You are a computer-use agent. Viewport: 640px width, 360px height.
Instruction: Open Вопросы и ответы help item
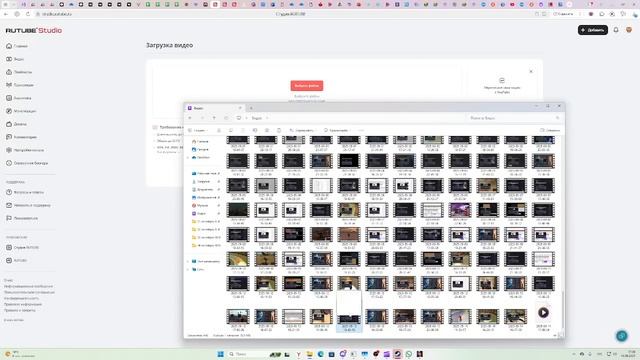[x=25, y=192]
